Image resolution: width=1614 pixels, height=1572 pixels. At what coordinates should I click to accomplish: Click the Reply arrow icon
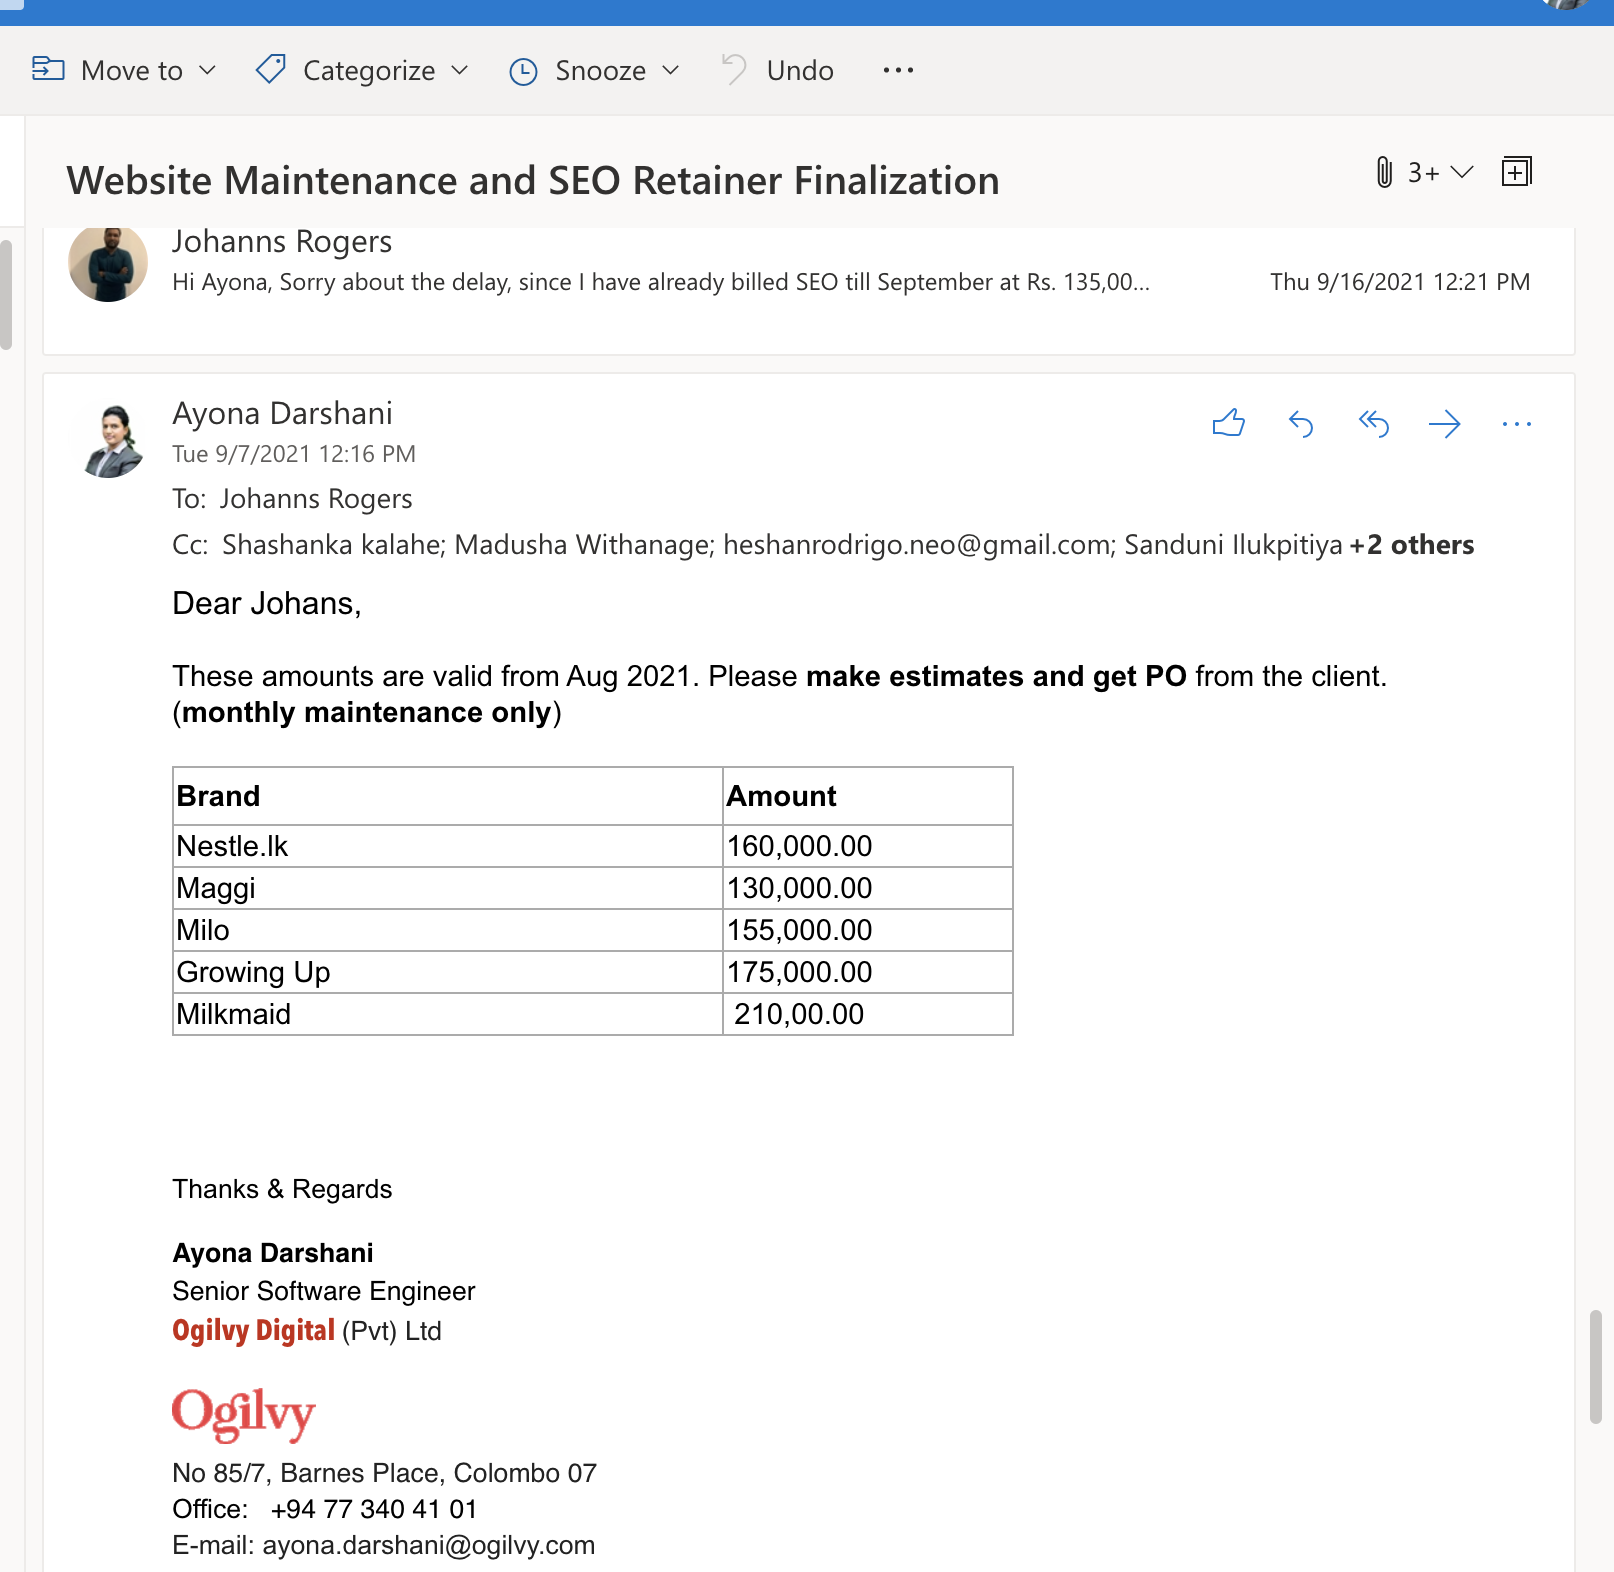[x=1300, y=424]
